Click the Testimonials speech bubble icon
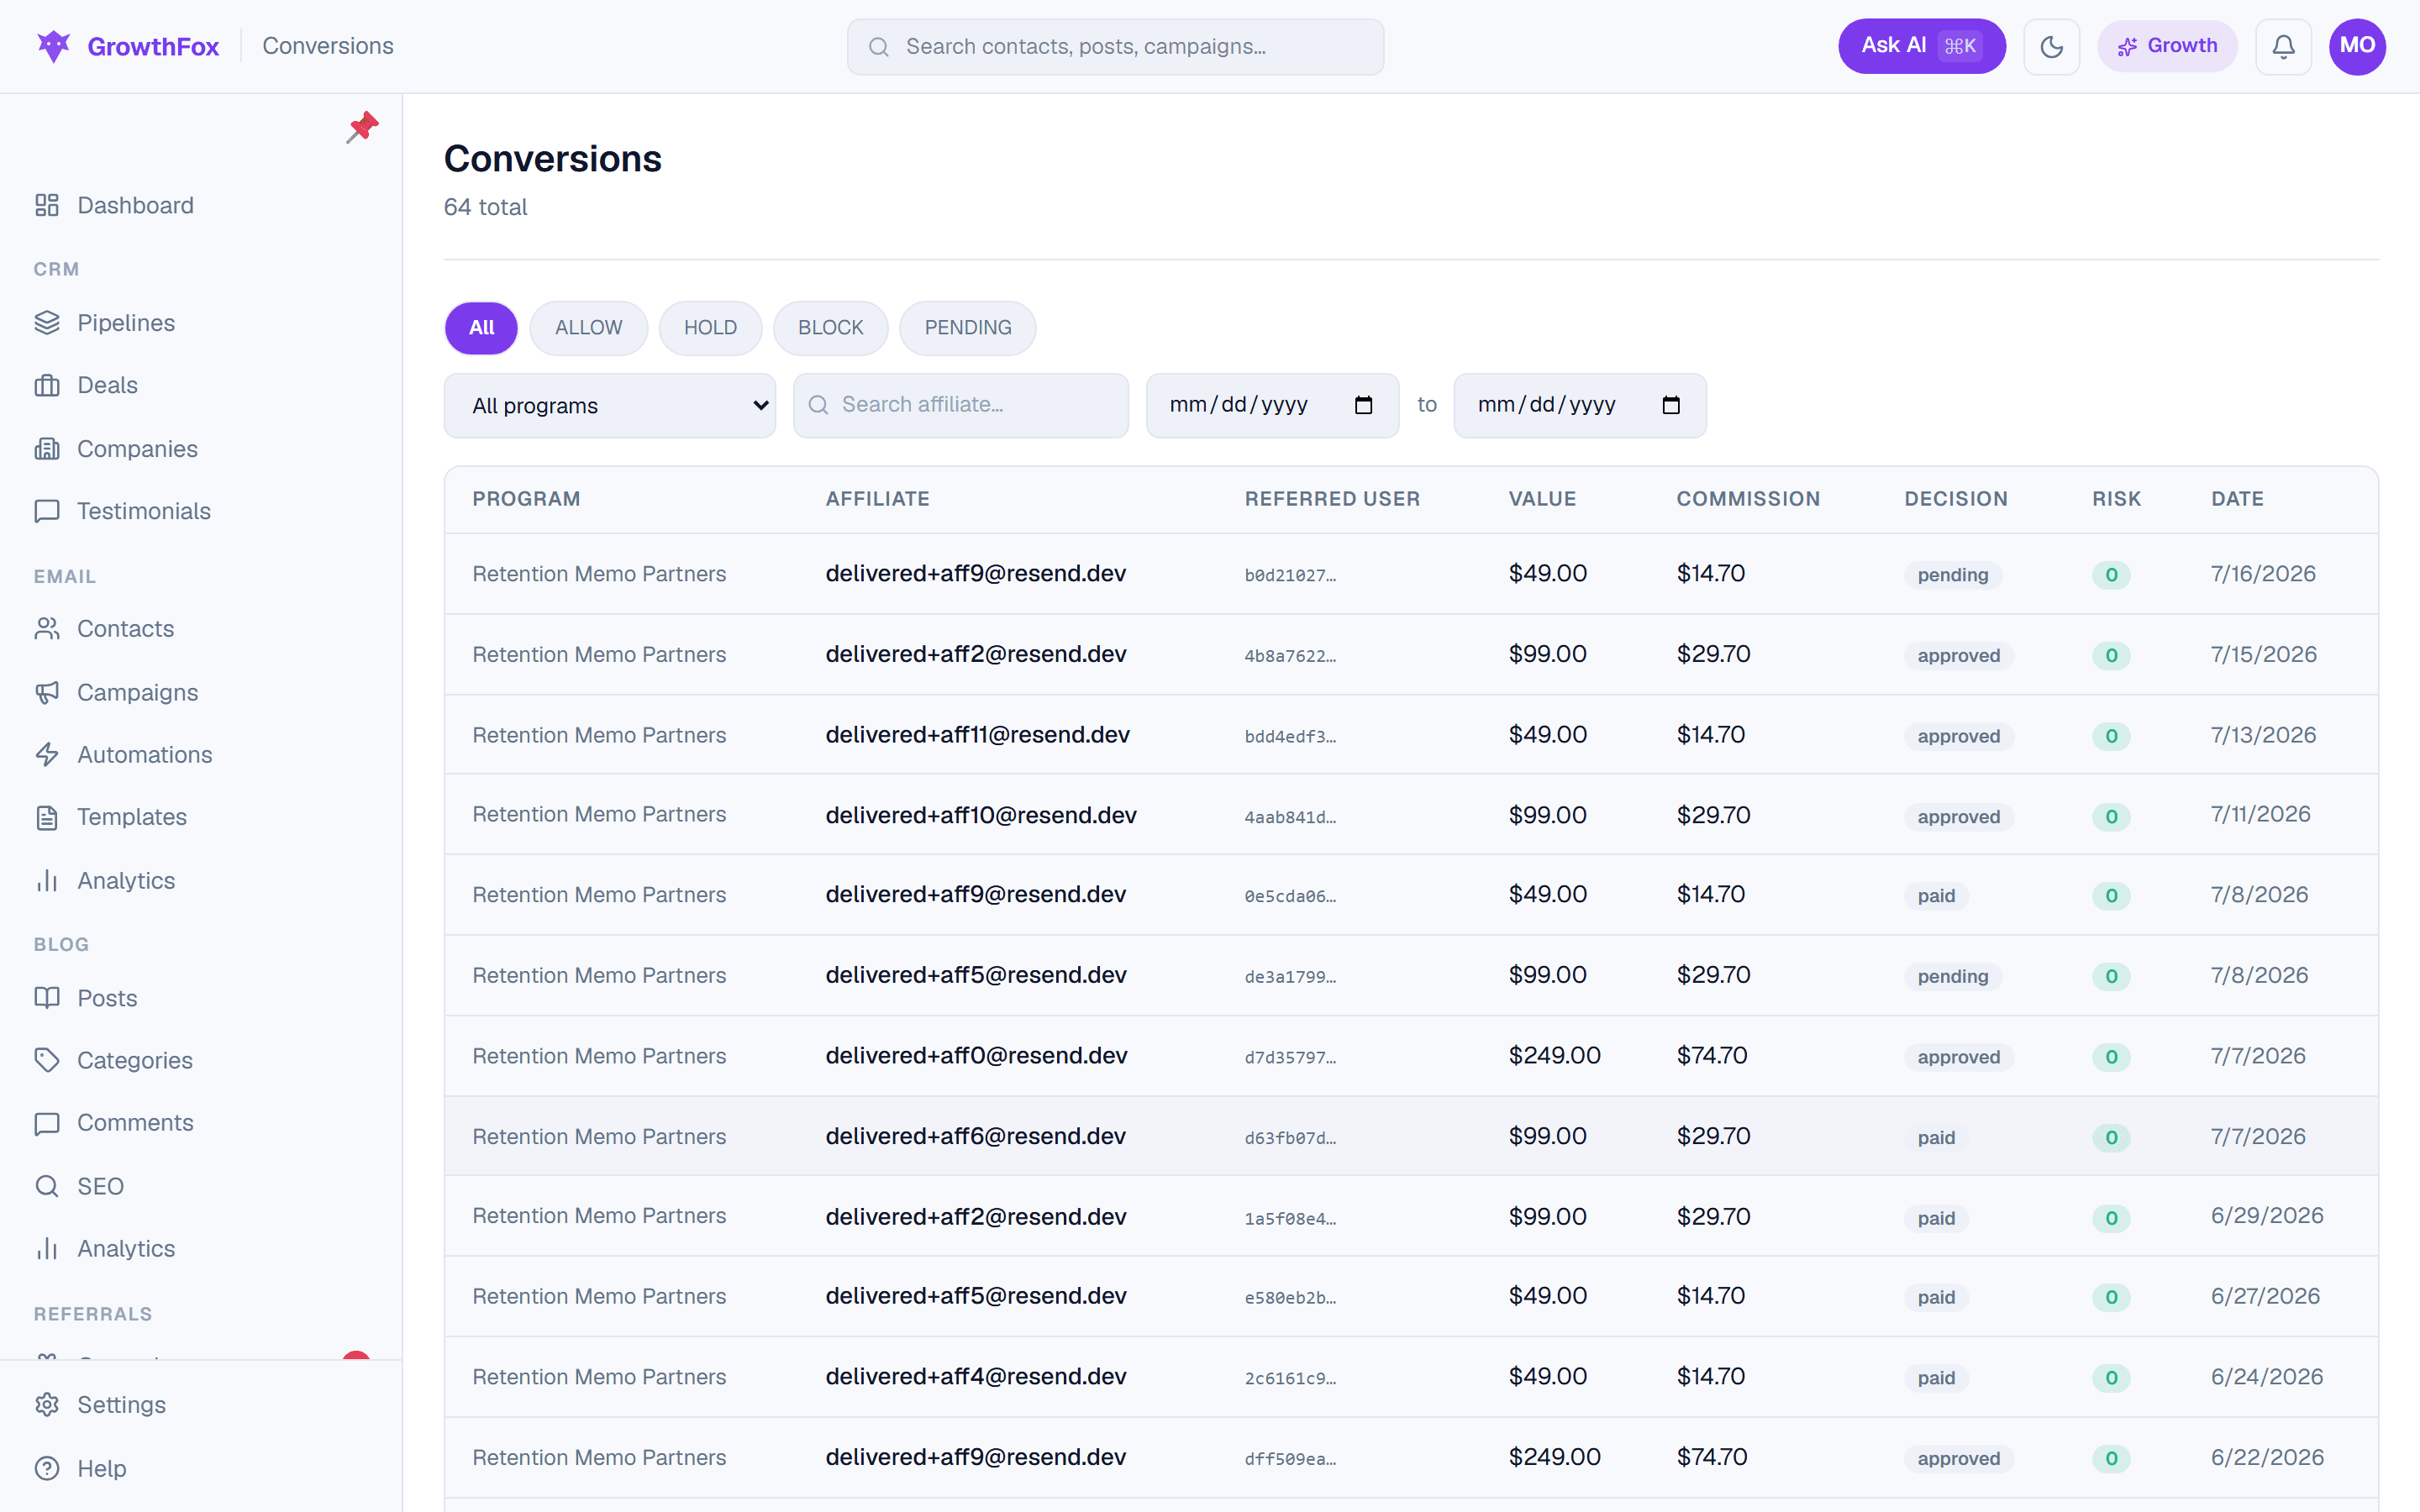The image size is (2420, 1512). (47, 511)
